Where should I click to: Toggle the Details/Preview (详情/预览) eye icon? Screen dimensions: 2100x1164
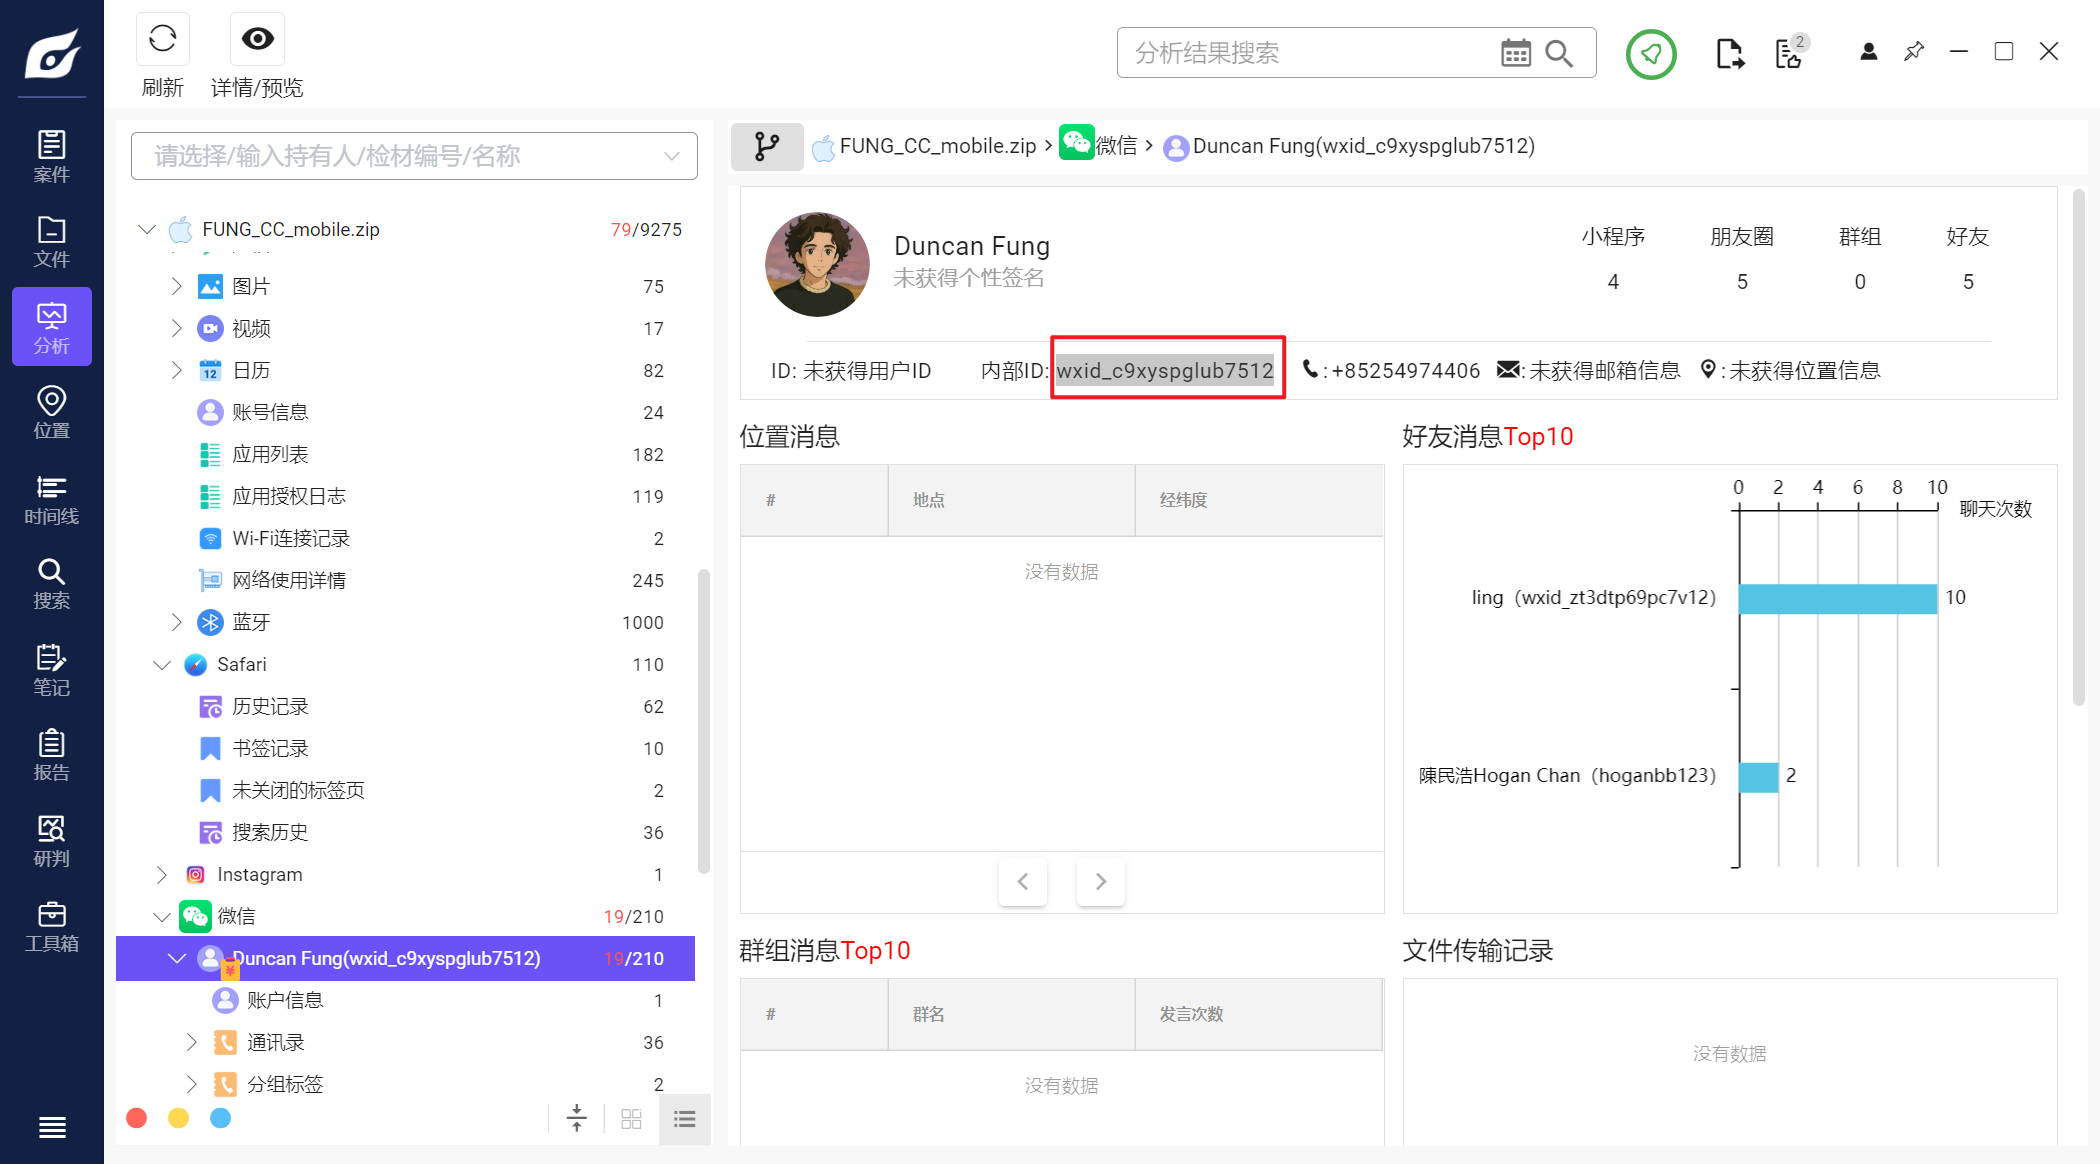(x=257, y=39)
